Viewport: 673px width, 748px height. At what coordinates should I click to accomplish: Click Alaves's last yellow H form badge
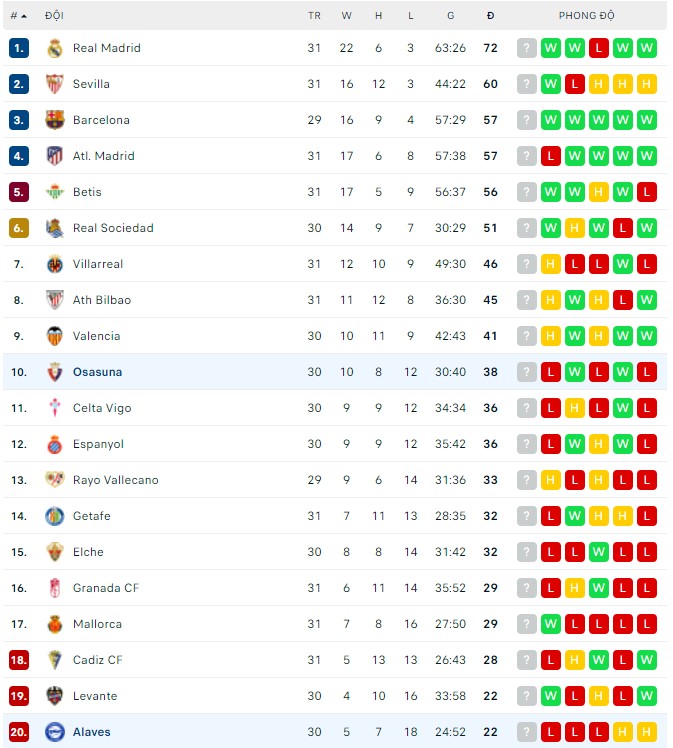tap(647, 732)
